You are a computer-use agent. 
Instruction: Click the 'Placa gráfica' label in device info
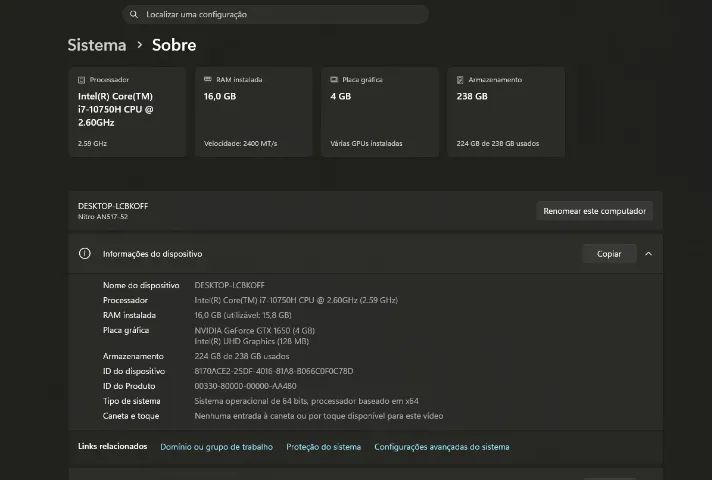(126, 330)
